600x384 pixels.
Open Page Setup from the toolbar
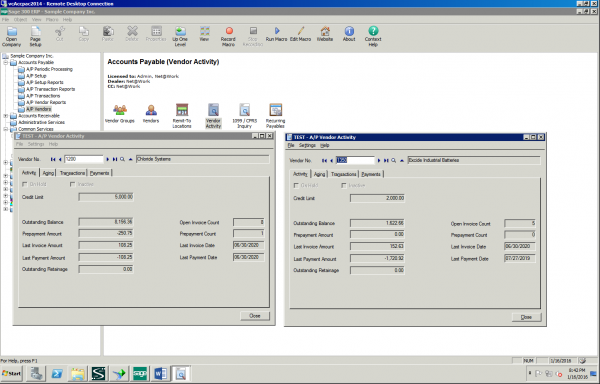pyautogui.click(x=35, y=36)
